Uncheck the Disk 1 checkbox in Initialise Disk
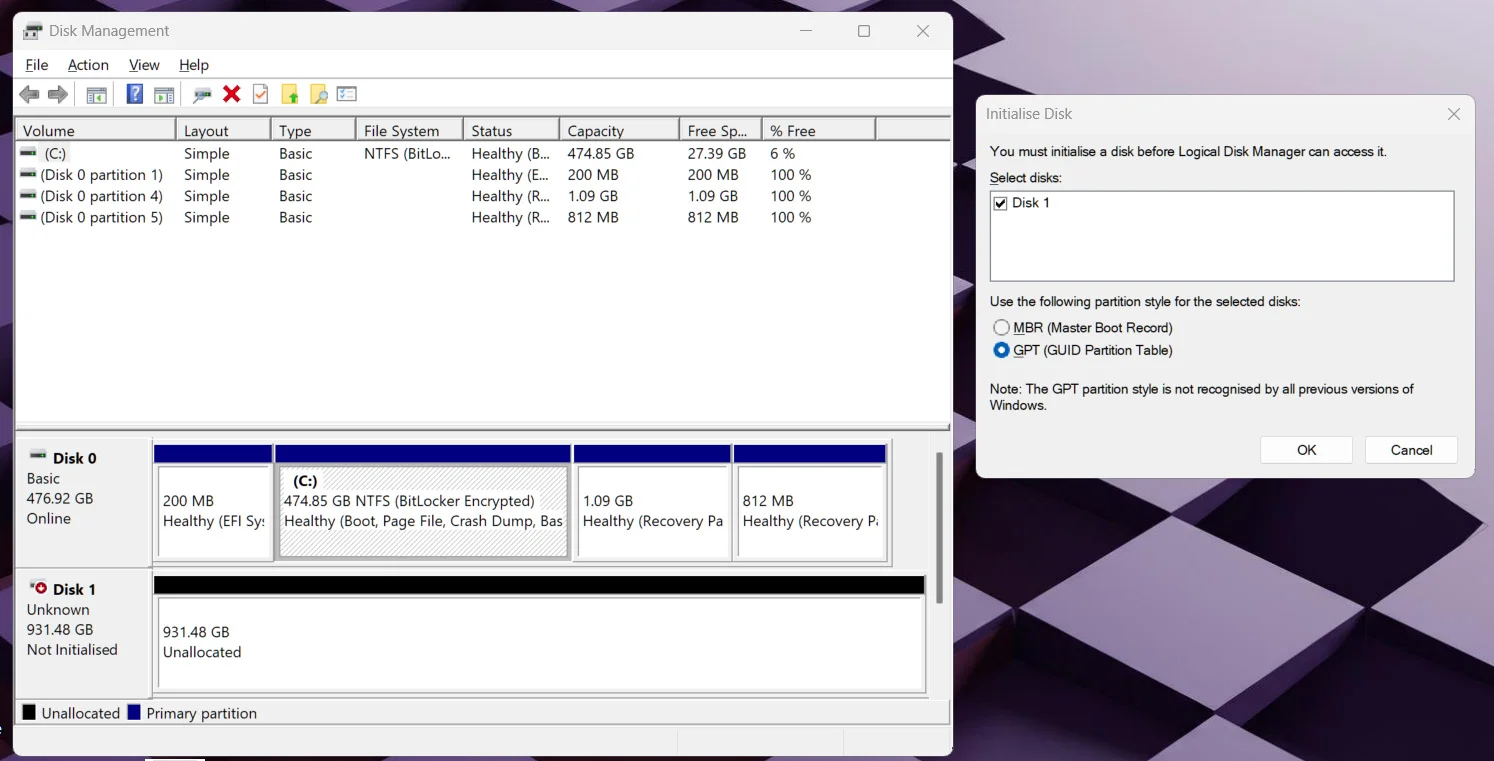The width and height of the screenshot is (1494, 761). (x=1000, y=203)
